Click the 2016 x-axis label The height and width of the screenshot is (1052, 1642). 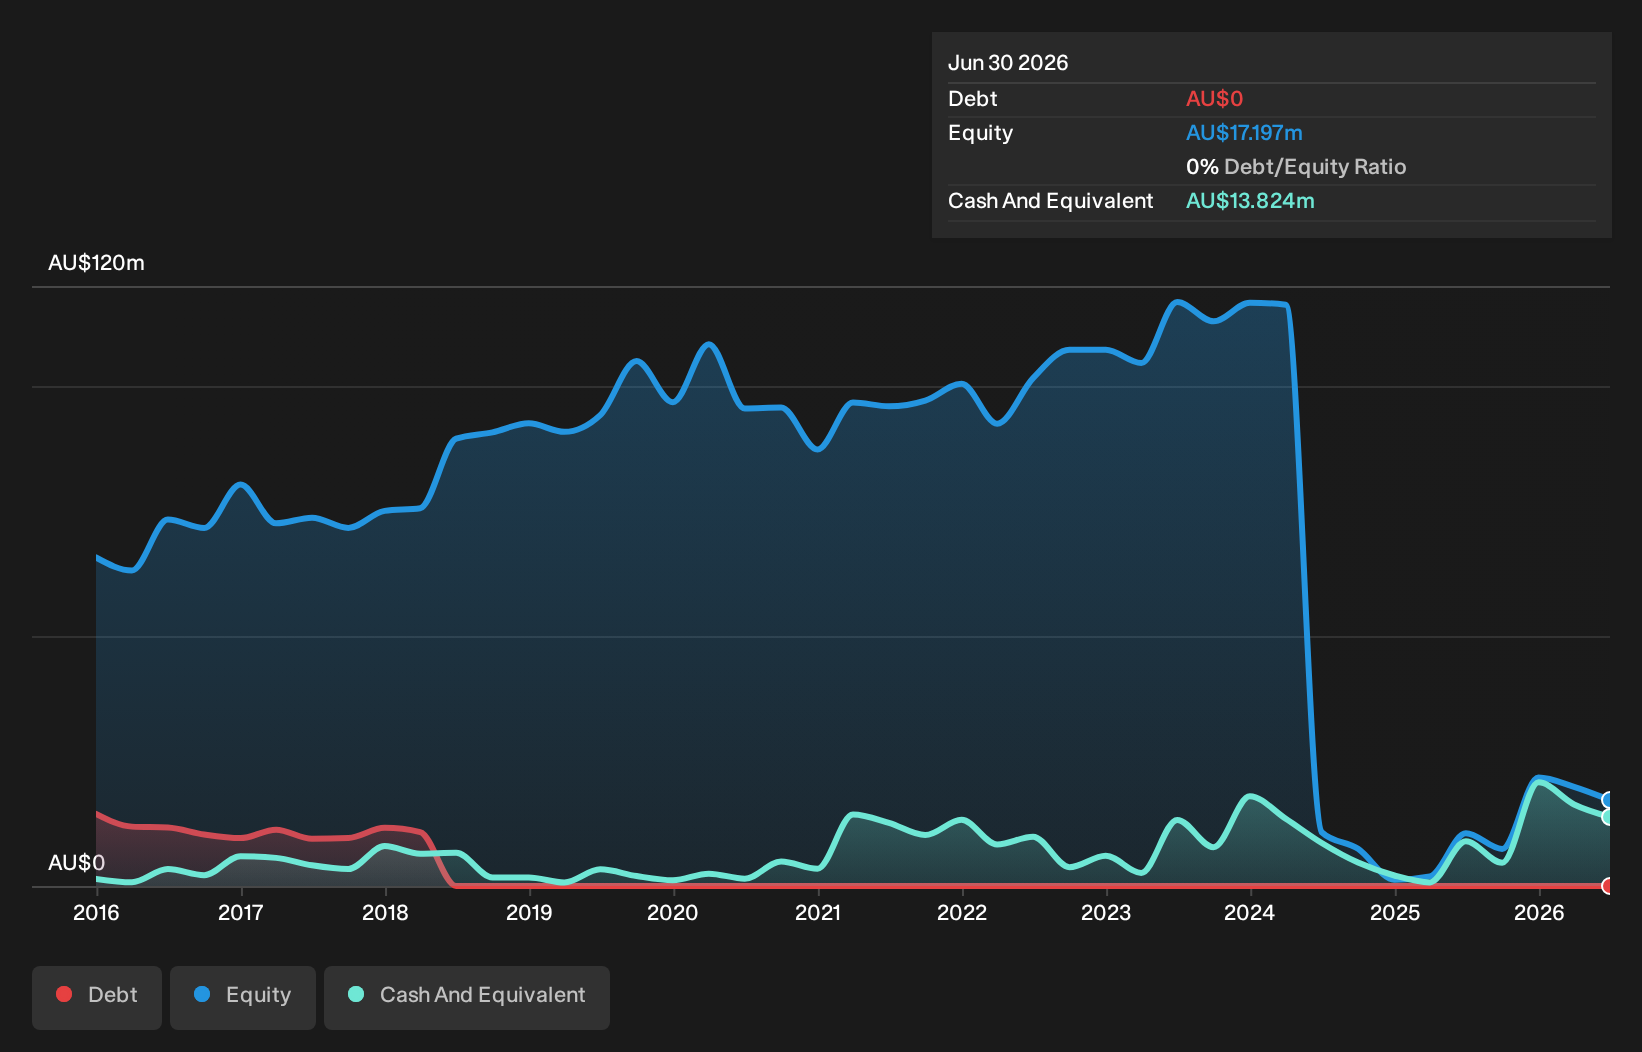96,912
